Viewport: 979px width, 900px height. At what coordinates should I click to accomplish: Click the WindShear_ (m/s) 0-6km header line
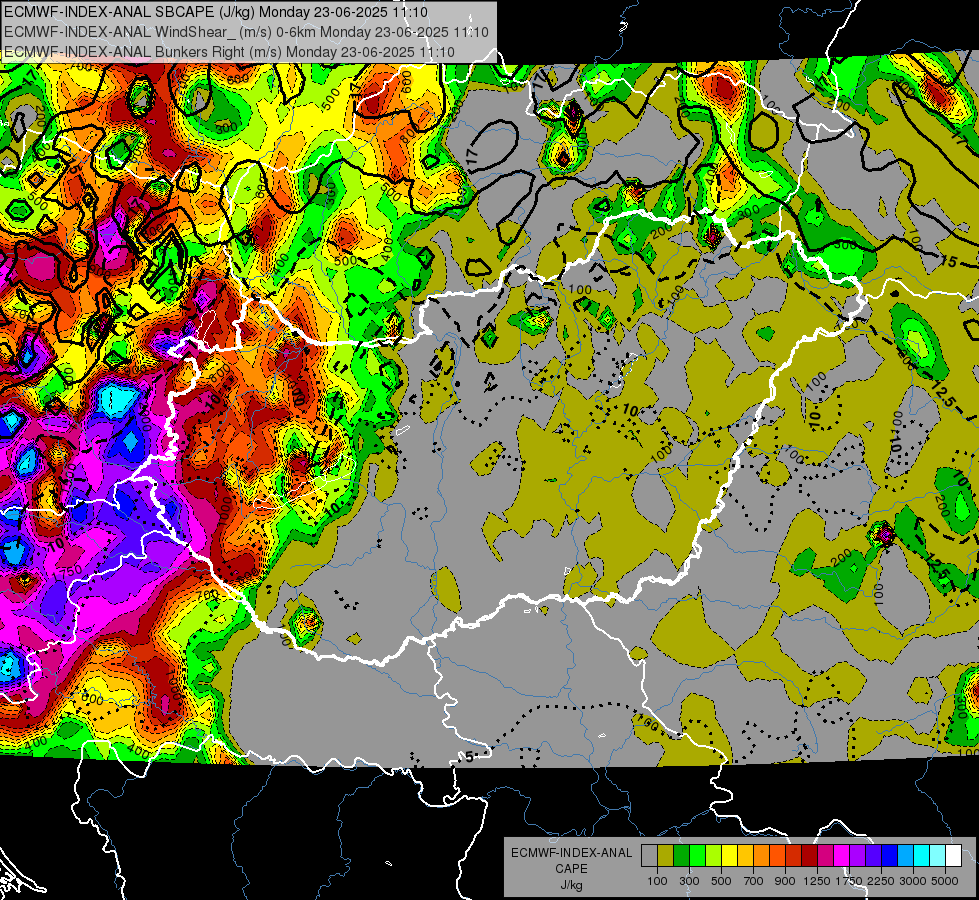tap(247, 32)
